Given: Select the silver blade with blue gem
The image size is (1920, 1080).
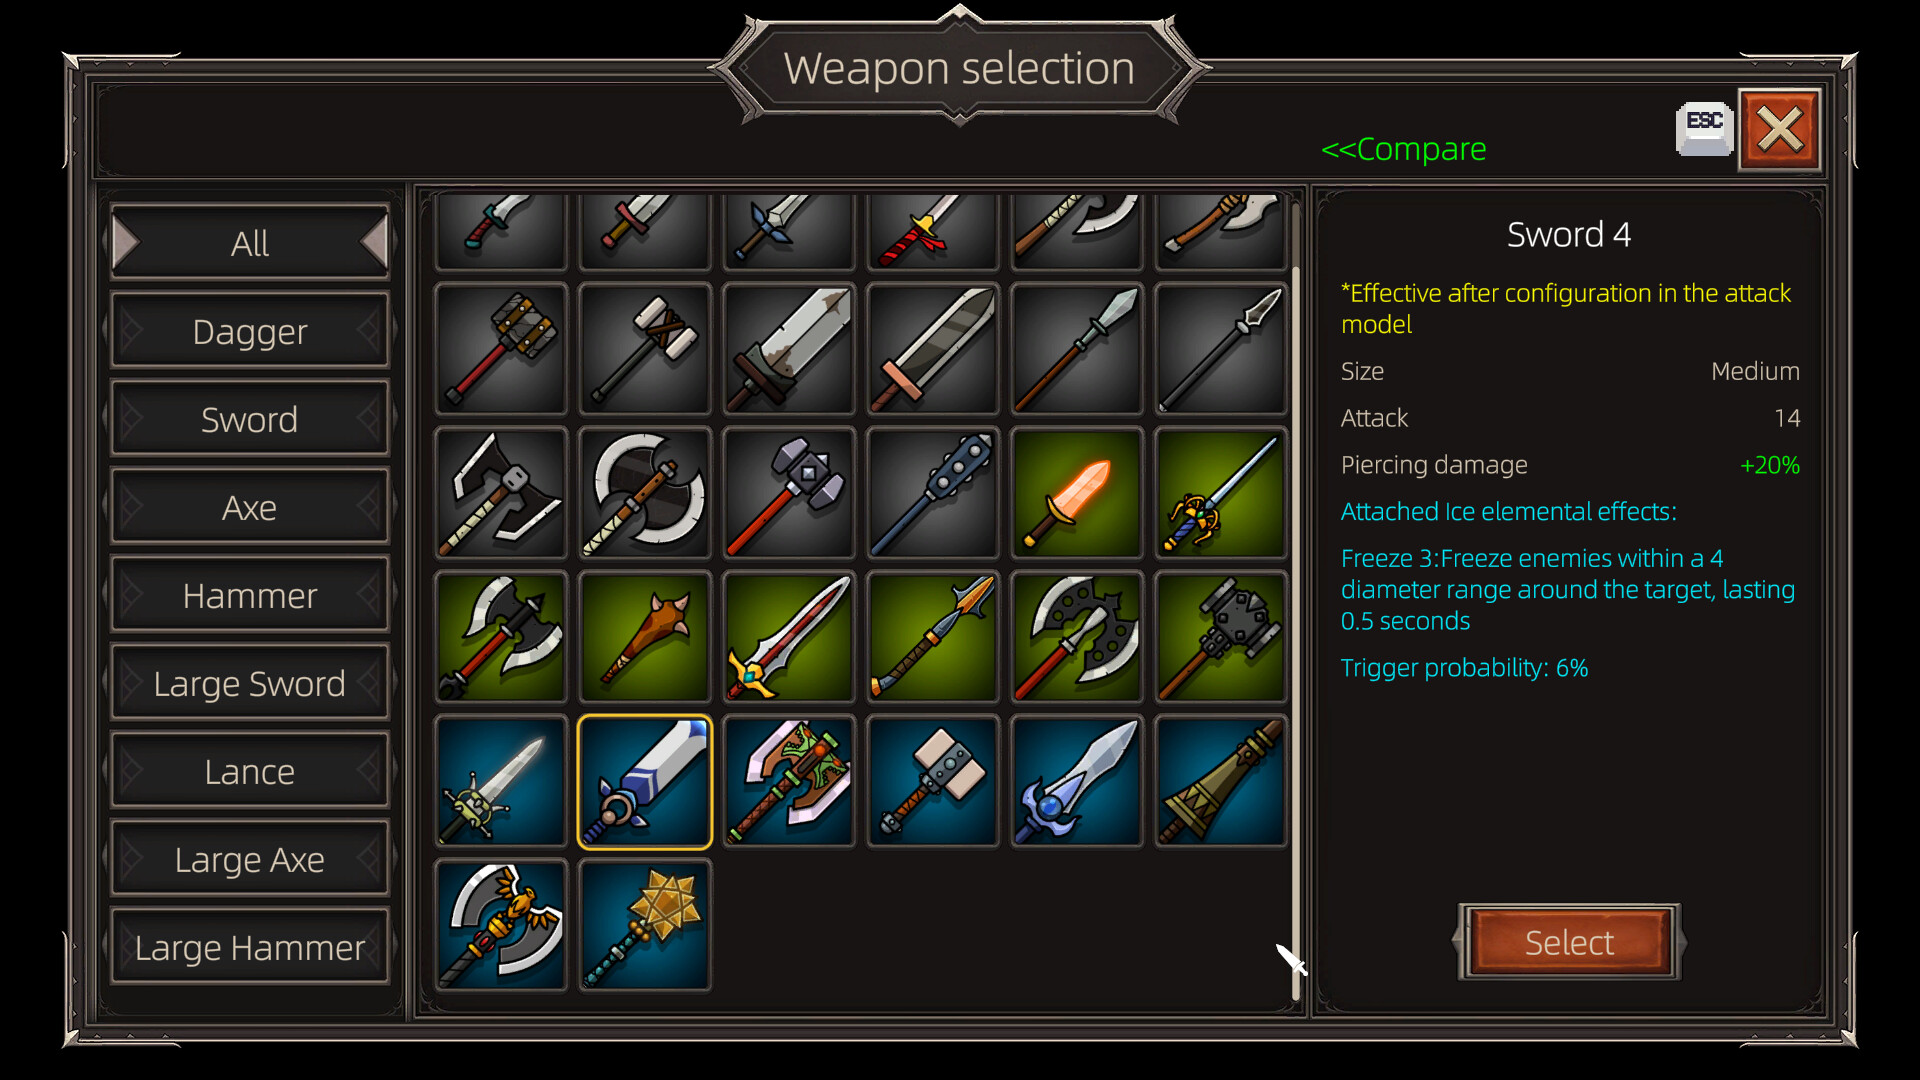Looking at the screenshot, I should (x=1076, y=781).
